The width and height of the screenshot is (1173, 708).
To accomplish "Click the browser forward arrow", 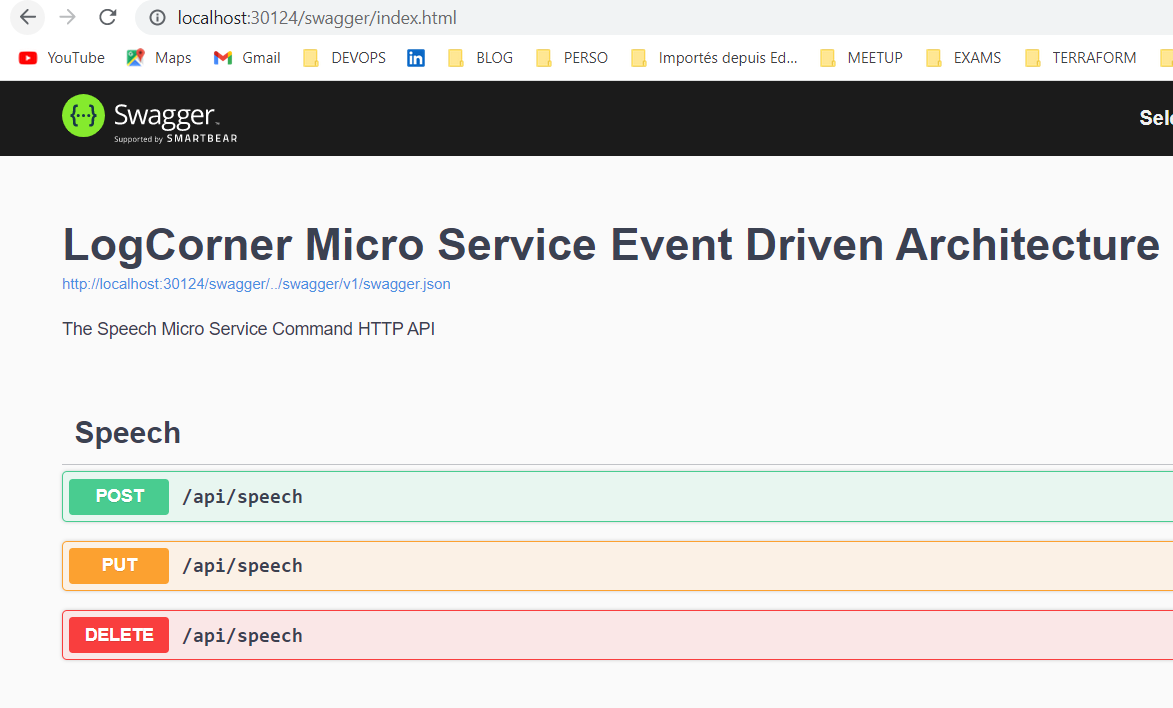I will point(66,17).
